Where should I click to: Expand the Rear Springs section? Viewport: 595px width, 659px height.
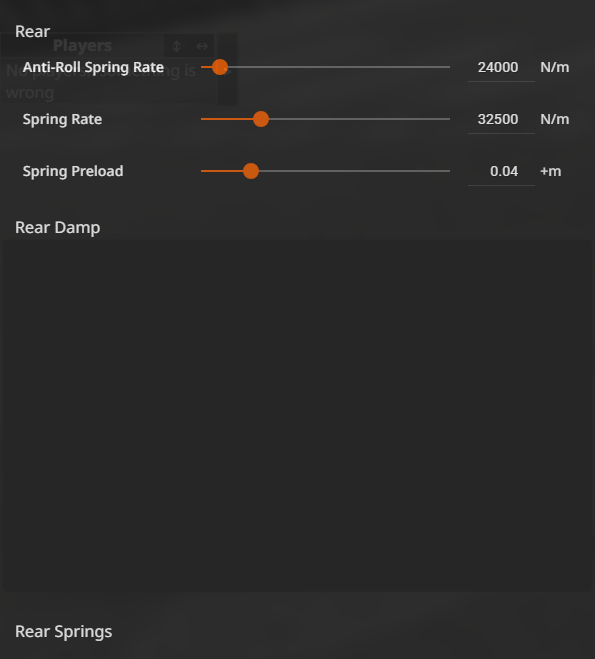coord(63,632)
